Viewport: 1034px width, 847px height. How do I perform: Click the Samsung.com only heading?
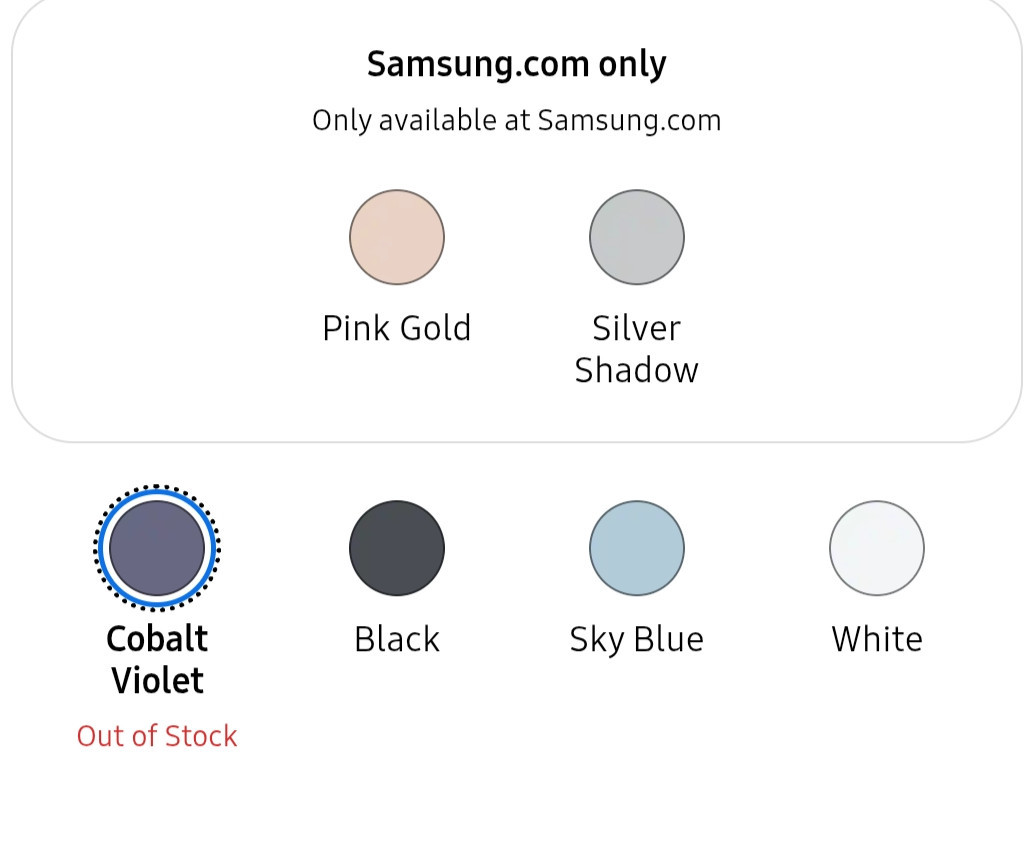pos(517,65)
